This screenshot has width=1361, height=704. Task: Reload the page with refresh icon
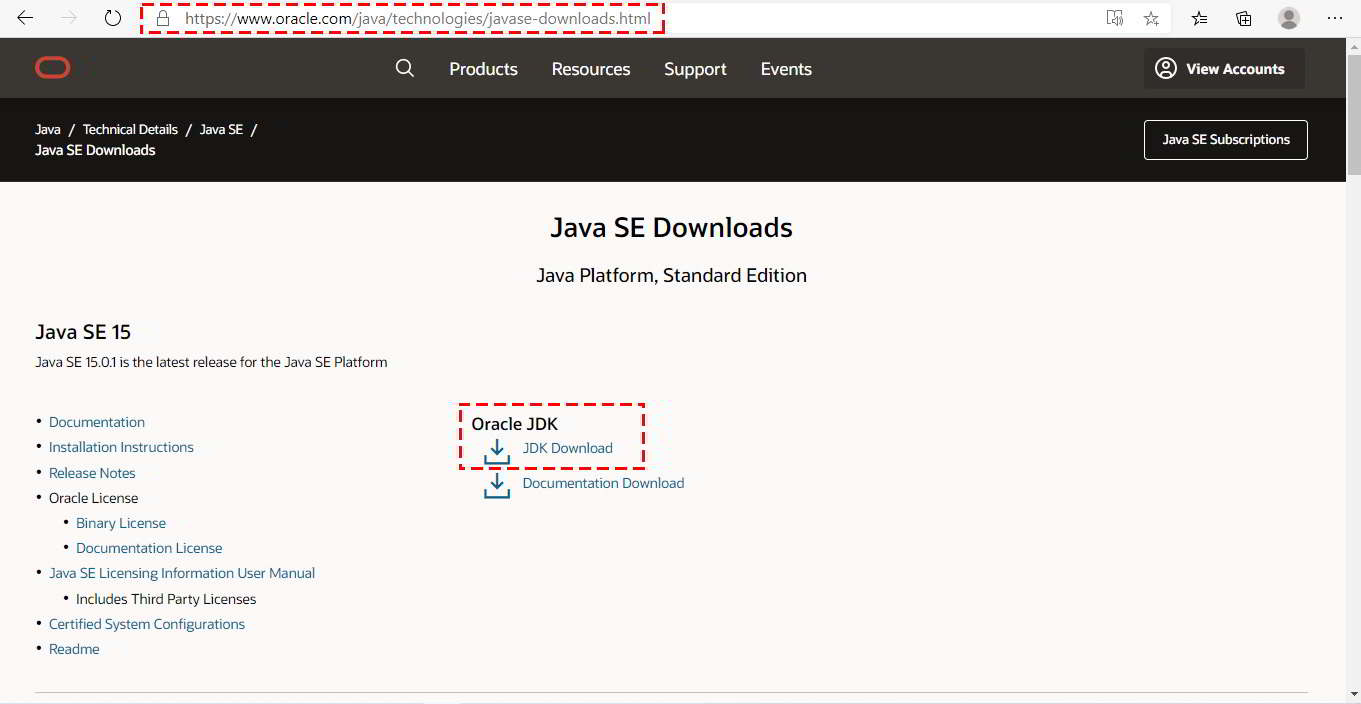tap(113, 18)
